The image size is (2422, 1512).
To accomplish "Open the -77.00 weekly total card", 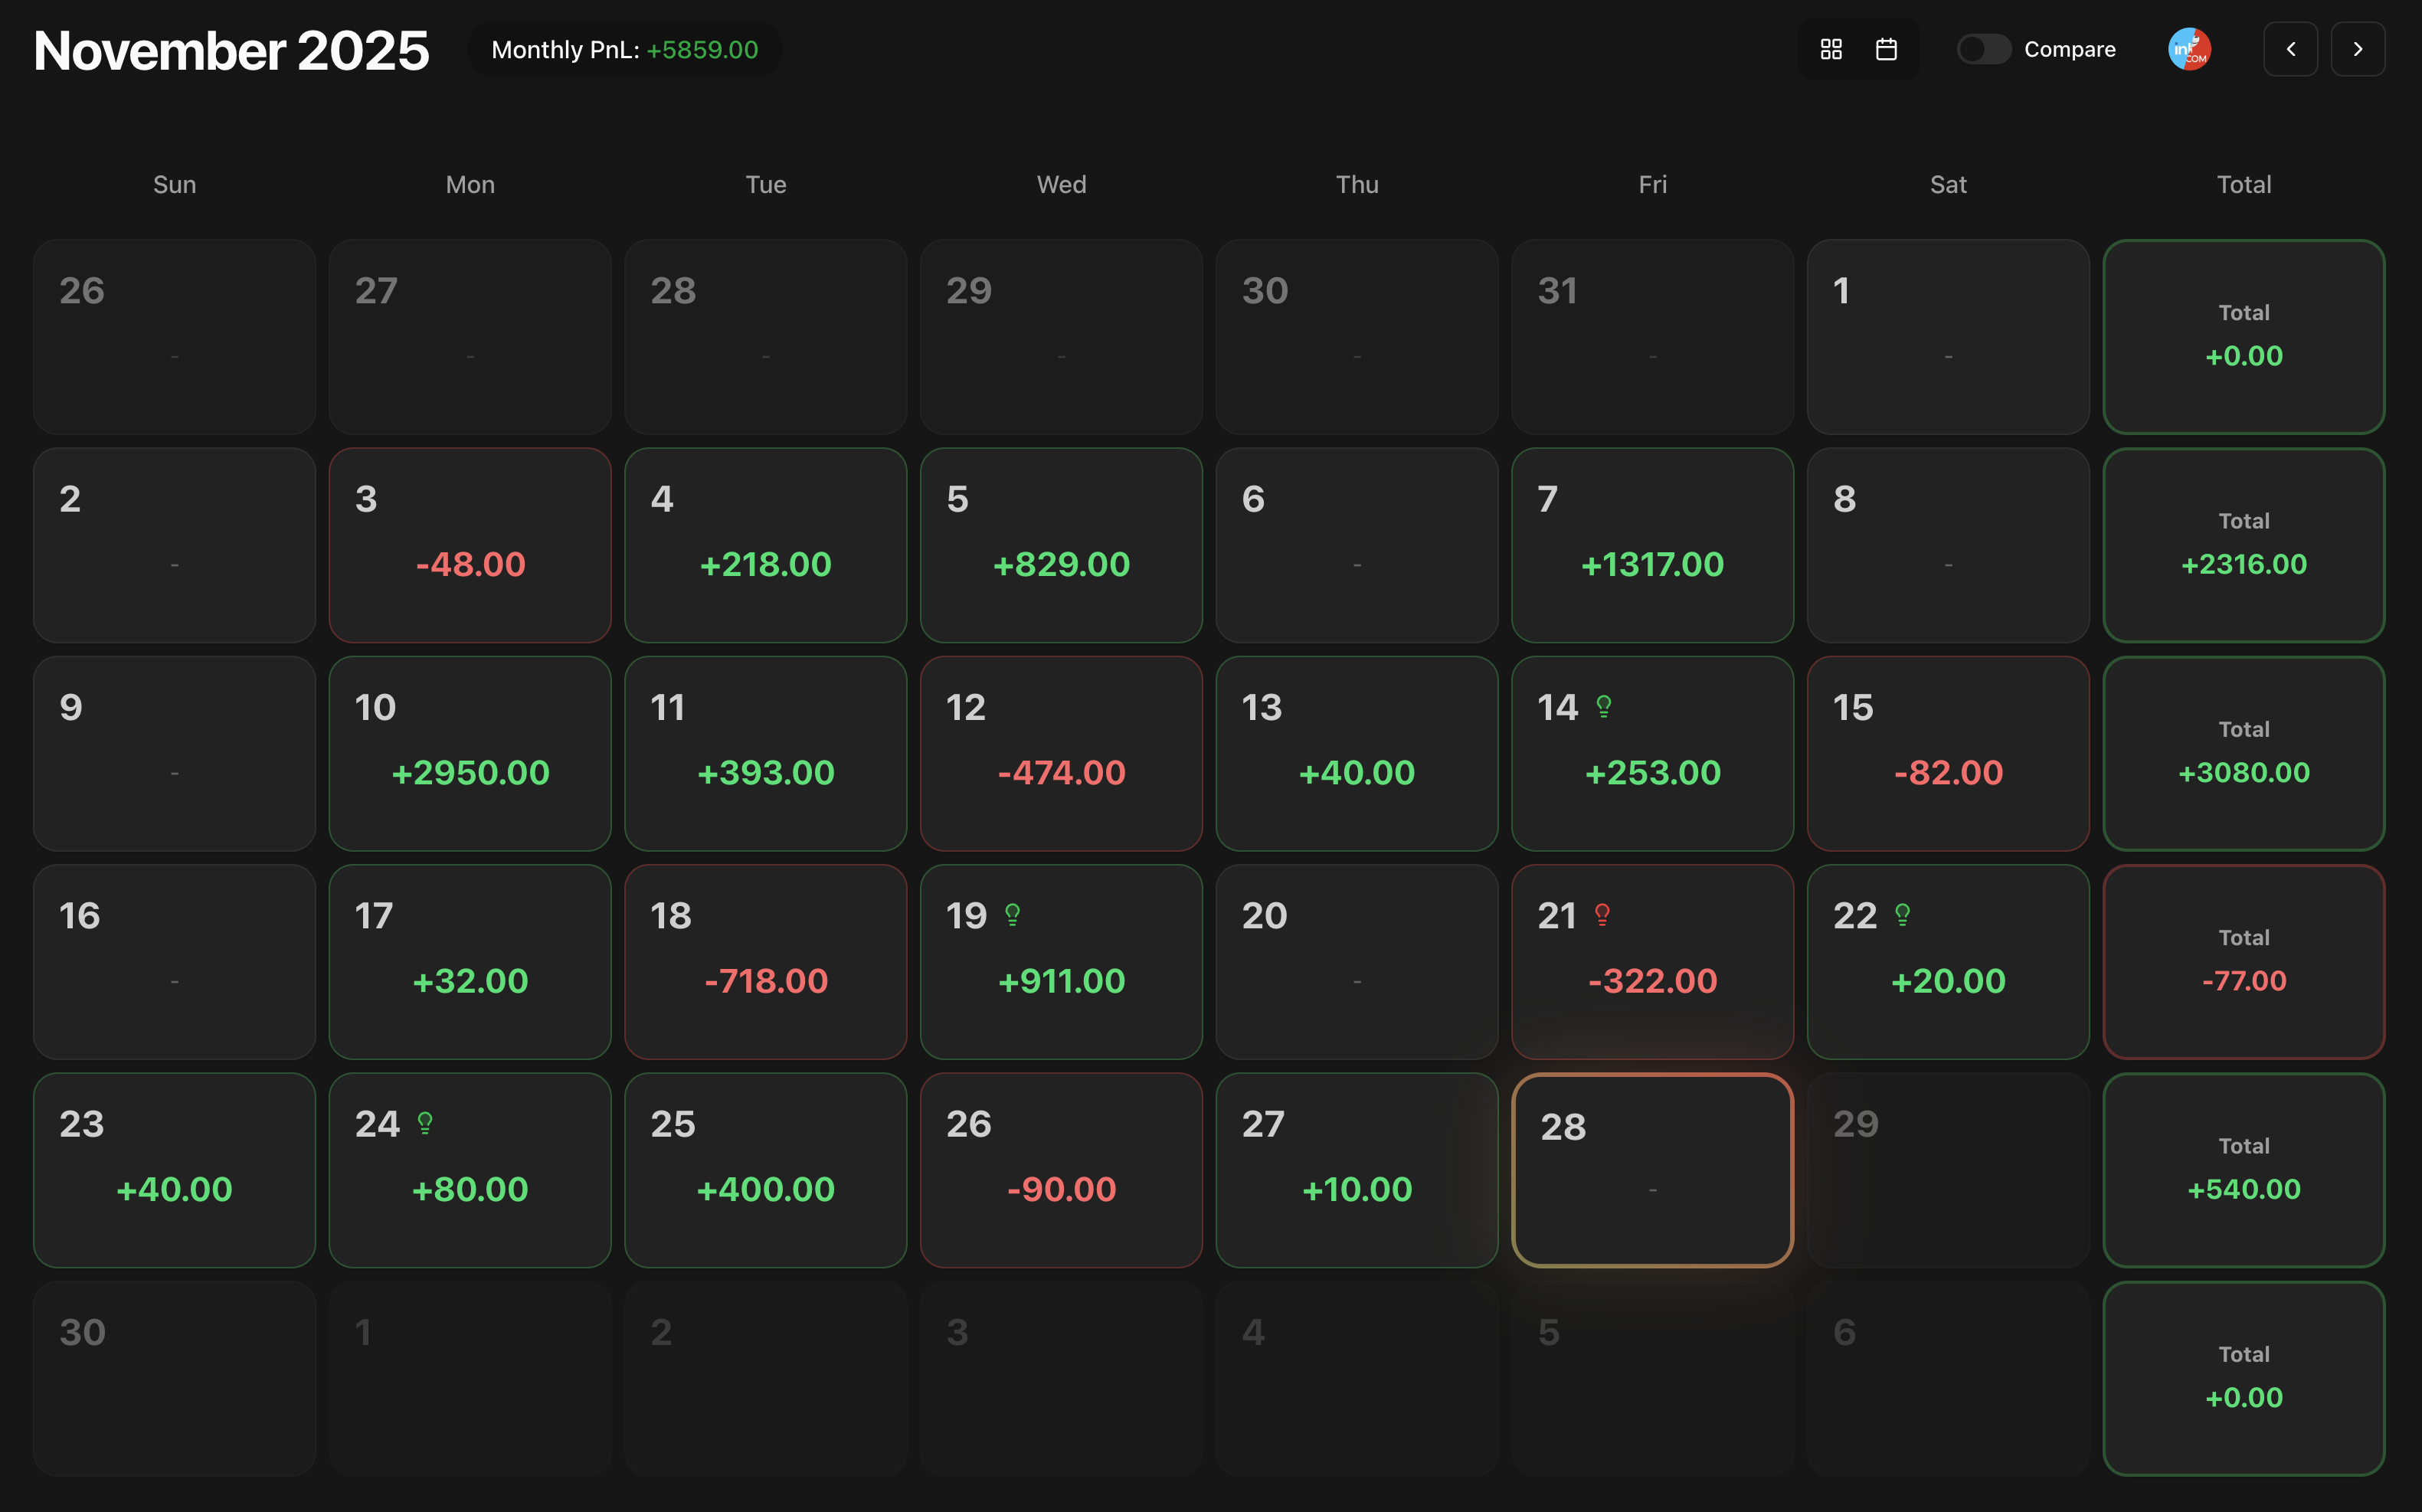I will click(2243, 961).
